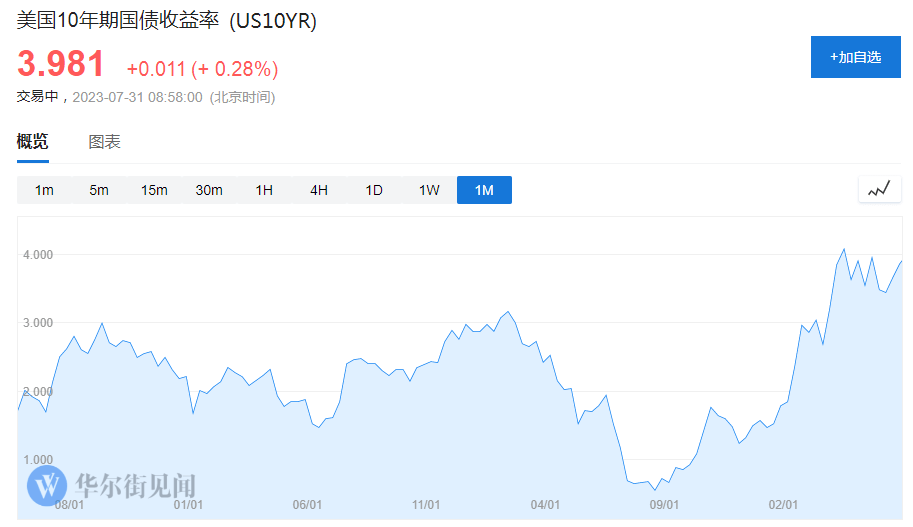Open the 图表 tab
This screenshot has height=527, width=913.
click(105, 142)
